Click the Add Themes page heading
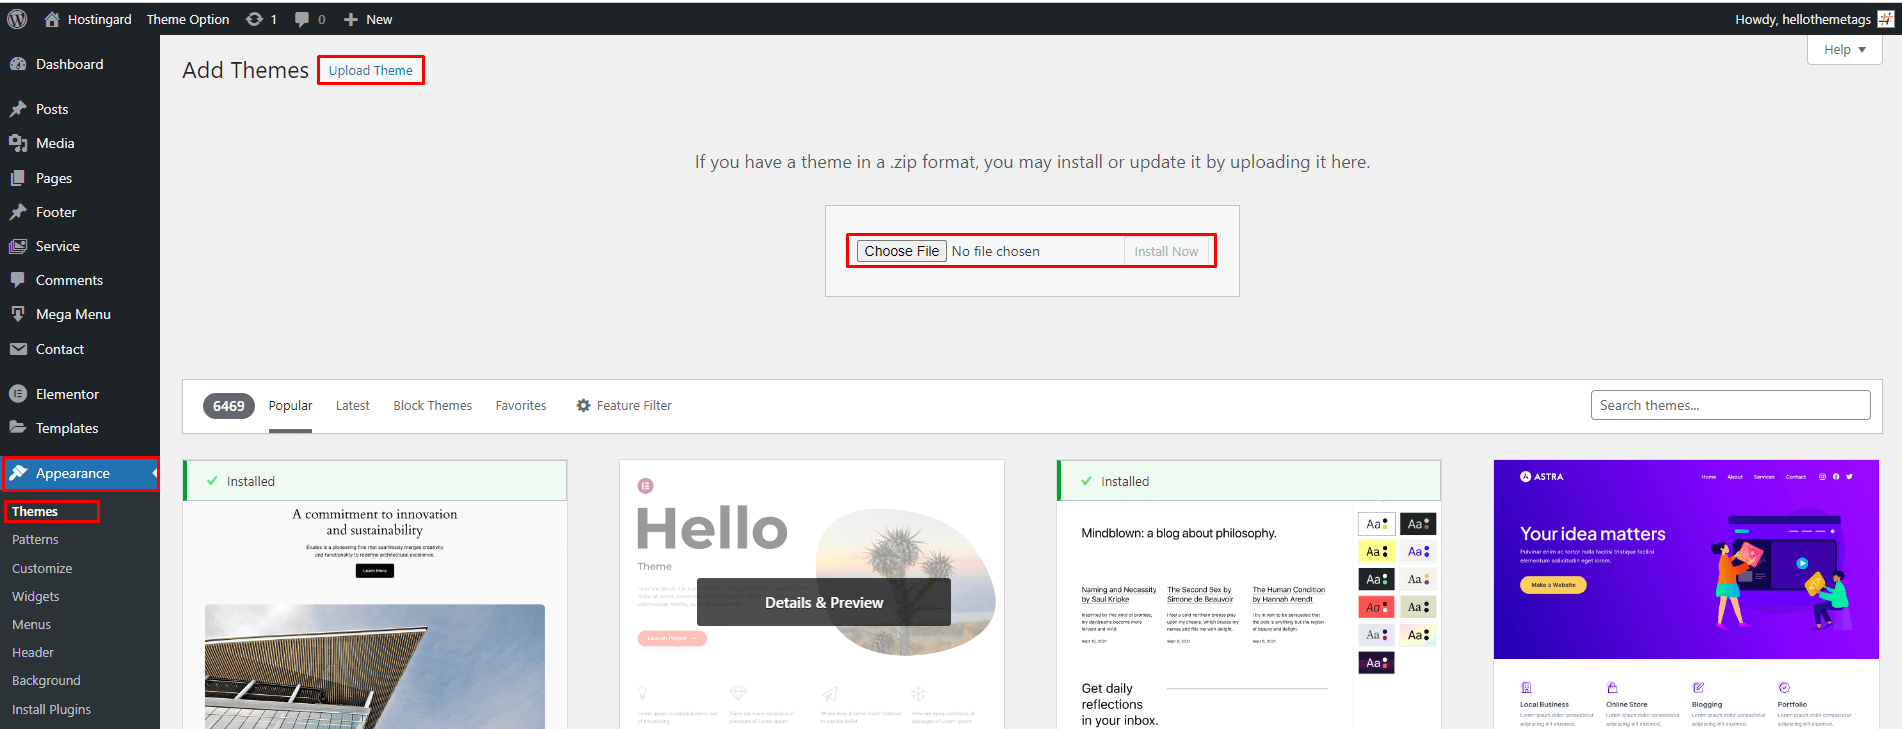Image resolution: width=1902 pixels, height=729 pixels. point(245,70)
